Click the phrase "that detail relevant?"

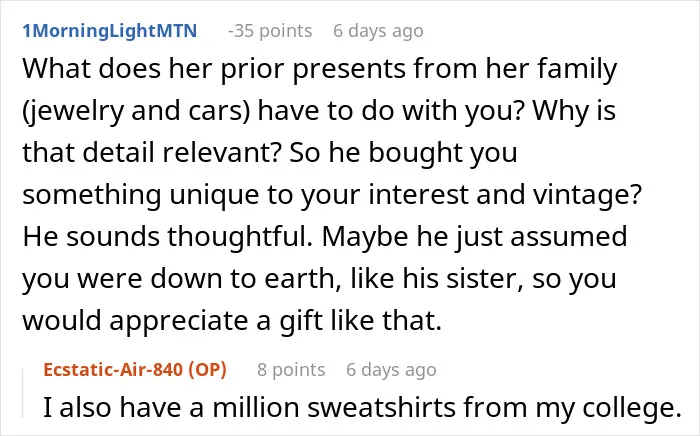pos(152,152)
